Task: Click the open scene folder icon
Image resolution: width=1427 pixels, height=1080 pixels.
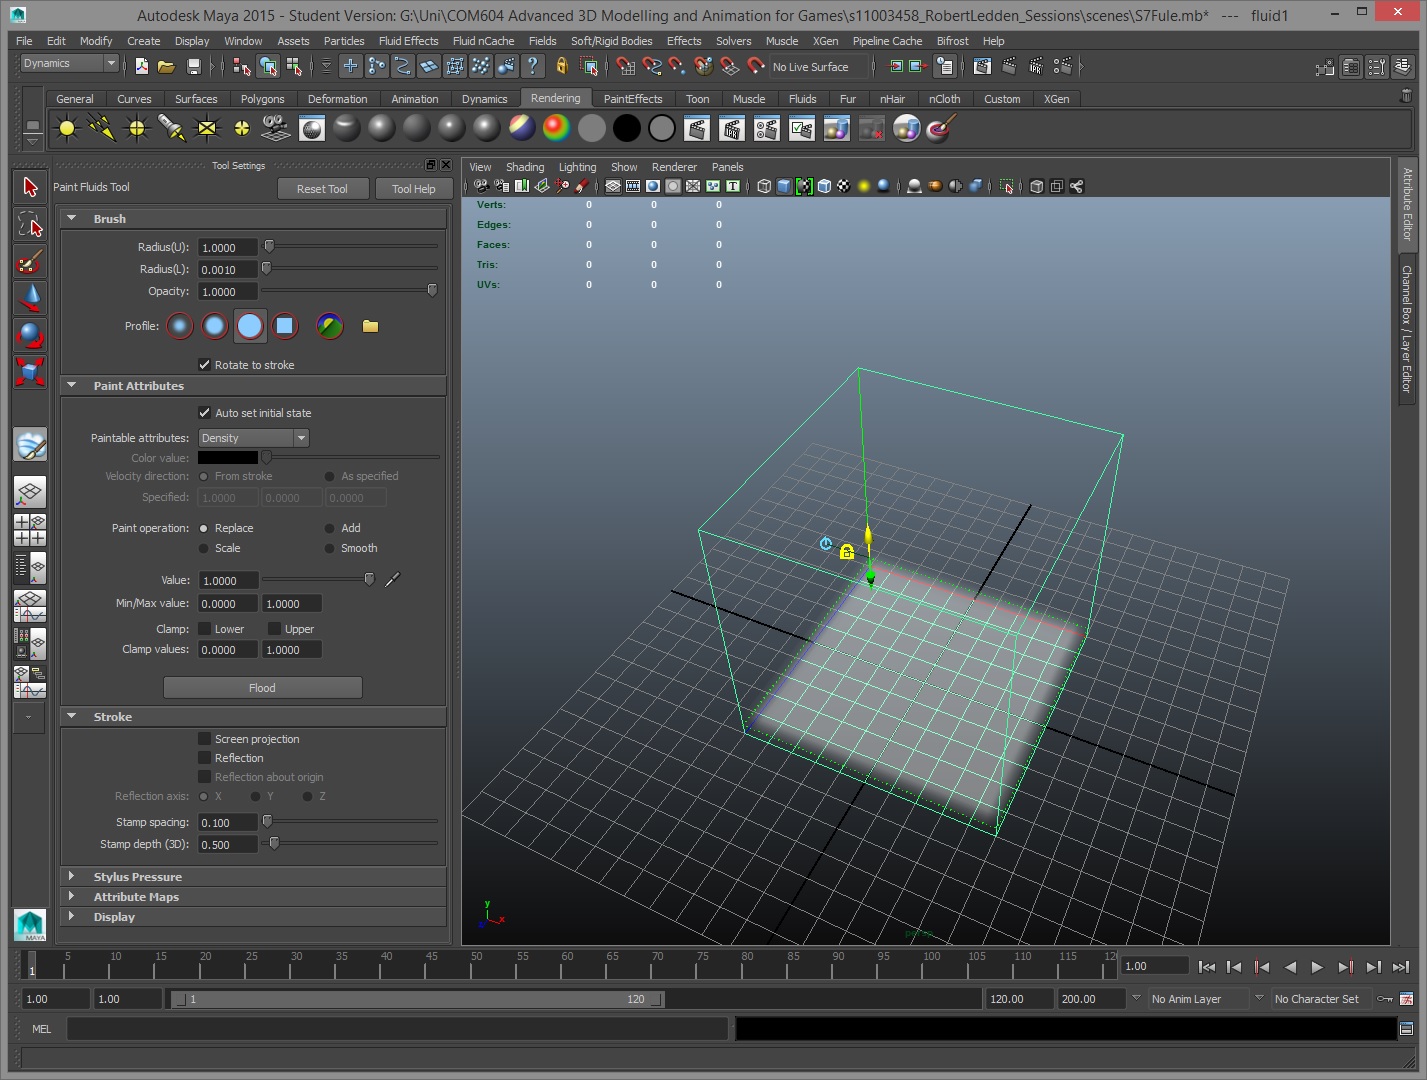Action: pos(167,67)
